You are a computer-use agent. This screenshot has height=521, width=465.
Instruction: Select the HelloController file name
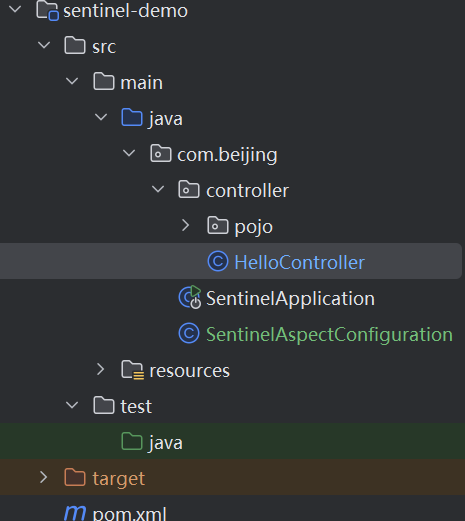(299, 262)
